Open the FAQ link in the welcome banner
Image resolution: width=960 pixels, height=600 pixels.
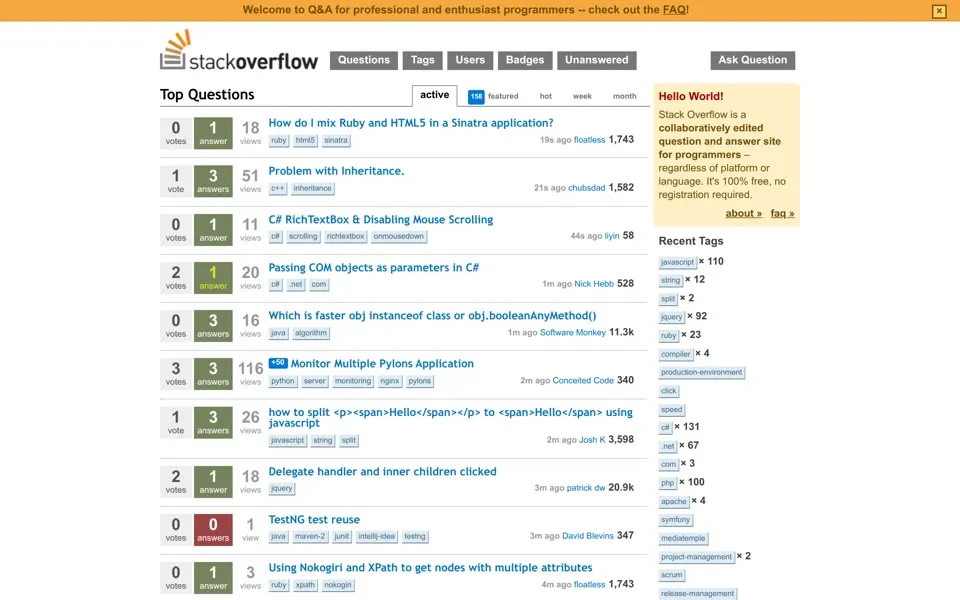674,10
